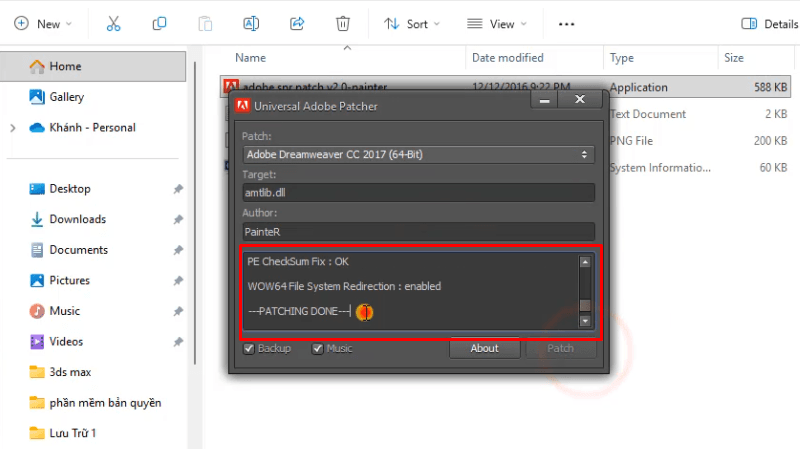Click the Copy icon in toolbar

(159, 23)
